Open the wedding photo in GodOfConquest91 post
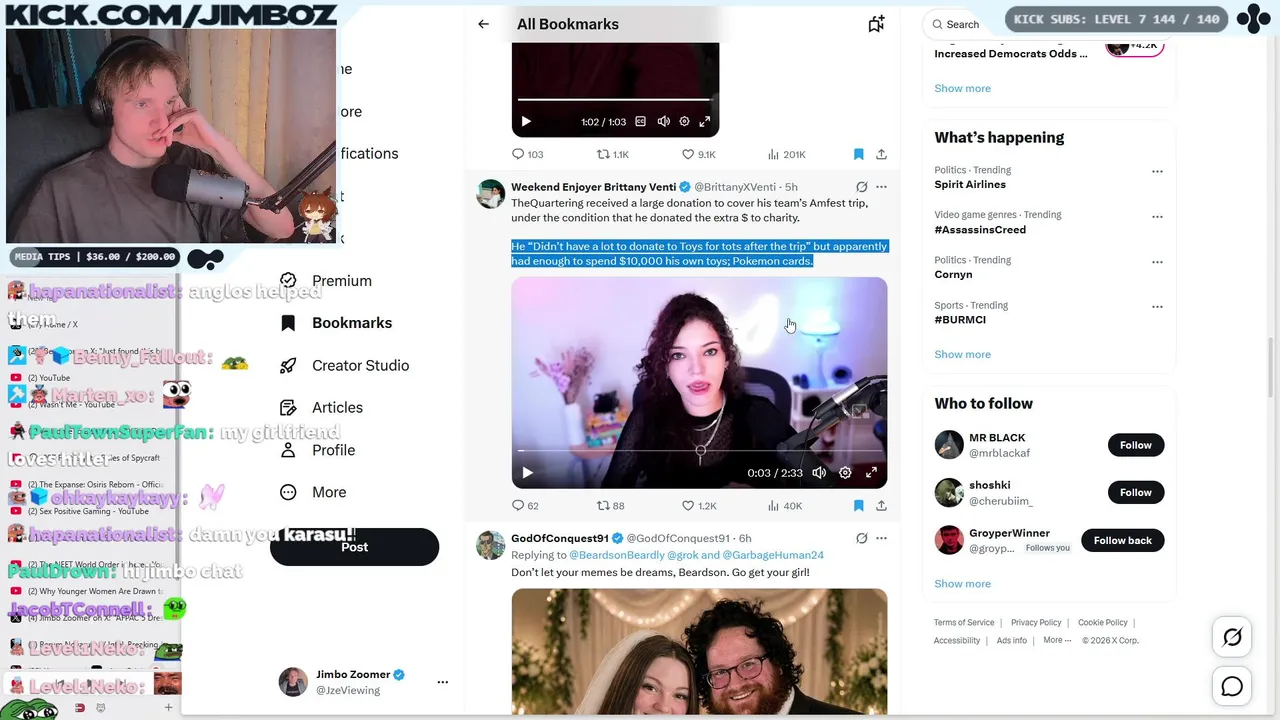This screenshot has height=720, width=1280. point(699,651)
